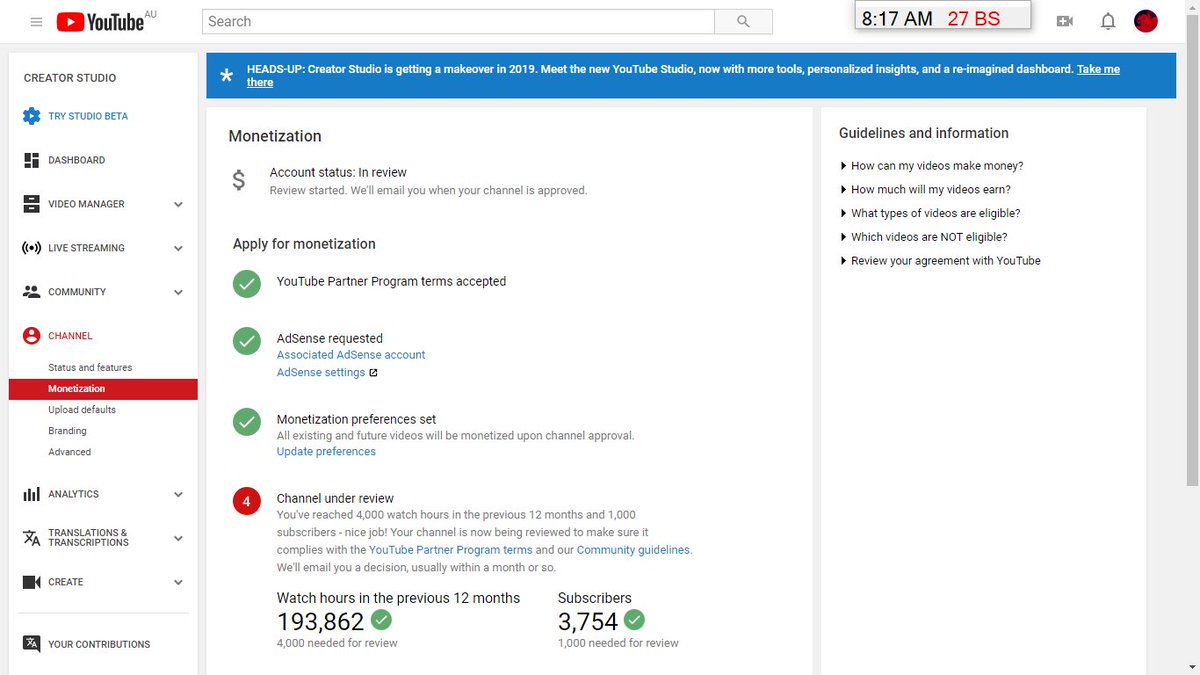Click the Your Contributions translate icon

[x=31, y=644]
